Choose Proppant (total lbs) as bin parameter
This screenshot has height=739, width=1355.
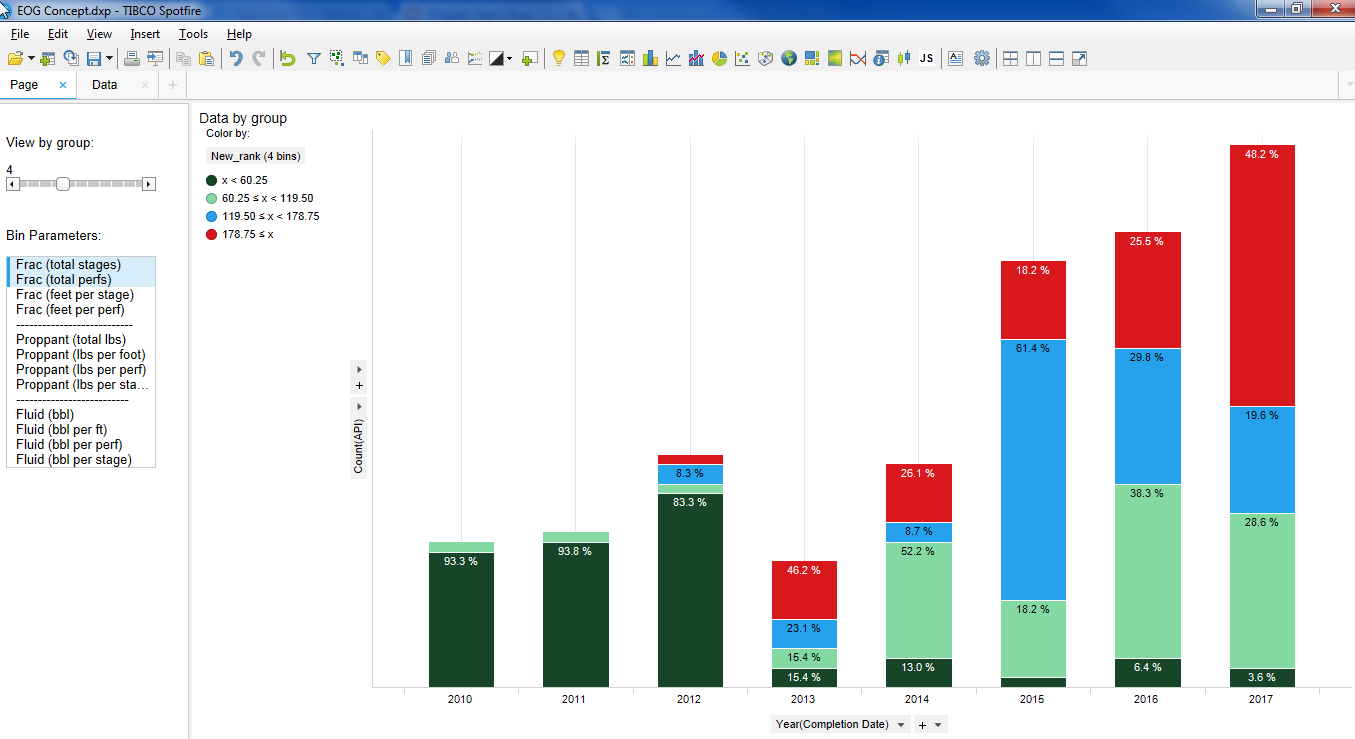pyautogui.click(x=73, y=339)
